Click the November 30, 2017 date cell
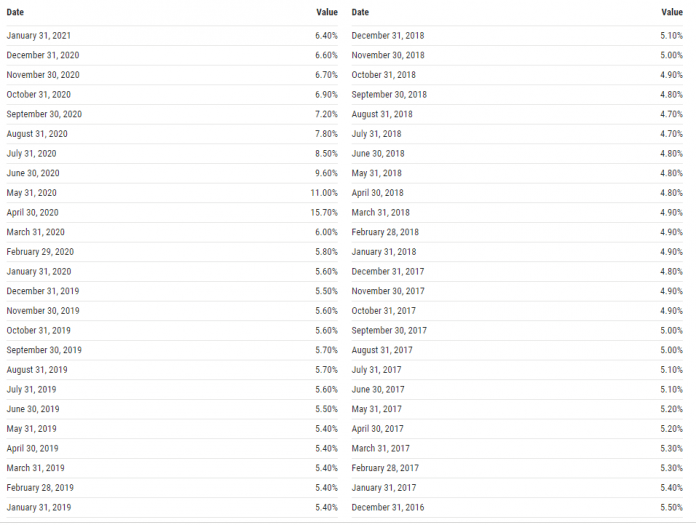696x525 pixels. pyautogui.click(x=388, y=291)
